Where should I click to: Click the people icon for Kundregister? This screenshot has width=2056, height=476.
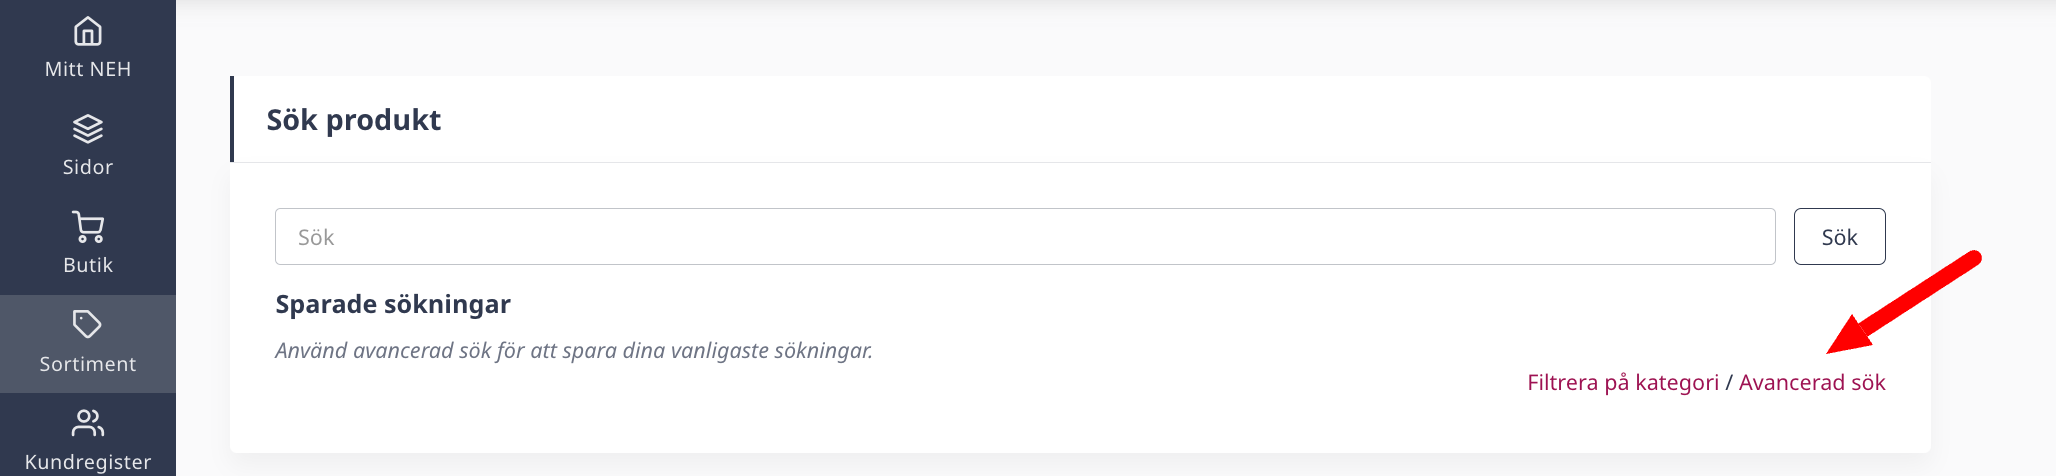88,423
